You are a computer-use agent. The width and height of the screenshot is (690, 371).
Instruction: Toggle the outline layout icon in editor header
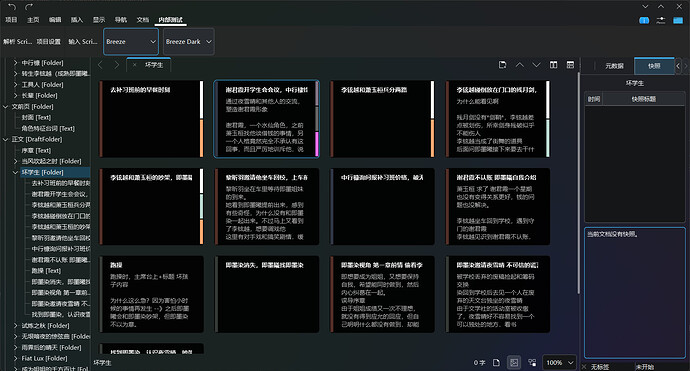point(570,65)
